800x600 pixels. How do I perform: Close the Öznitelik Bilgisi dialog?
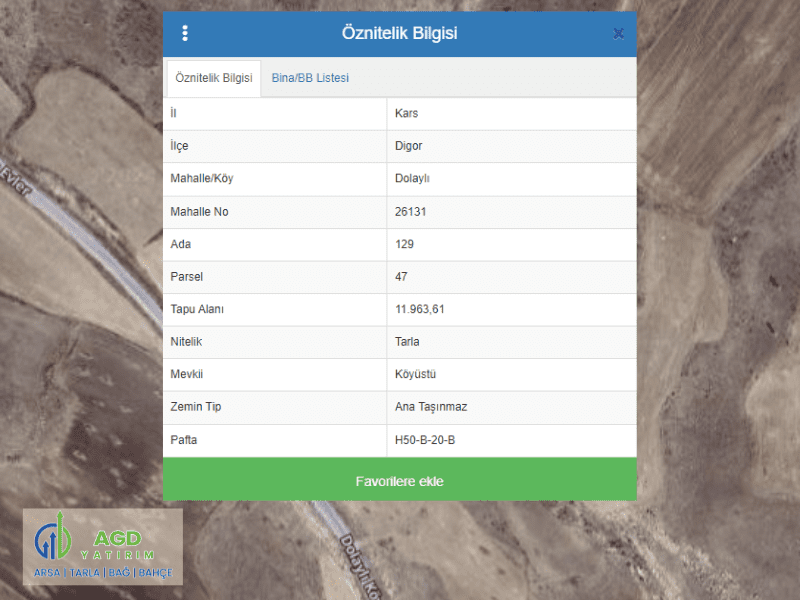tap(618, 34)
